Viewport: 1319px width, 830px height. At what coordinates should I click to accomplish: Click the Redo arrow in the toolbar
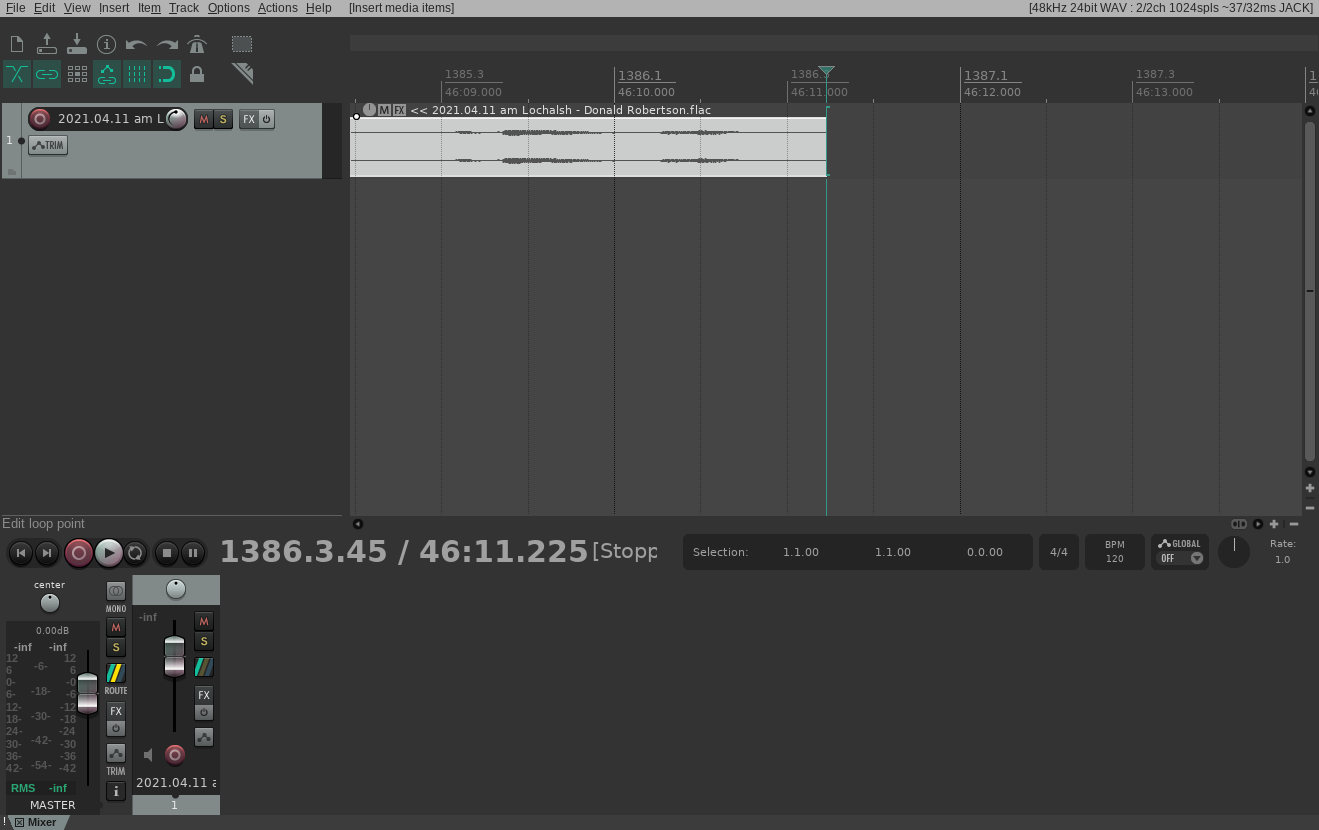pos(167,44)
